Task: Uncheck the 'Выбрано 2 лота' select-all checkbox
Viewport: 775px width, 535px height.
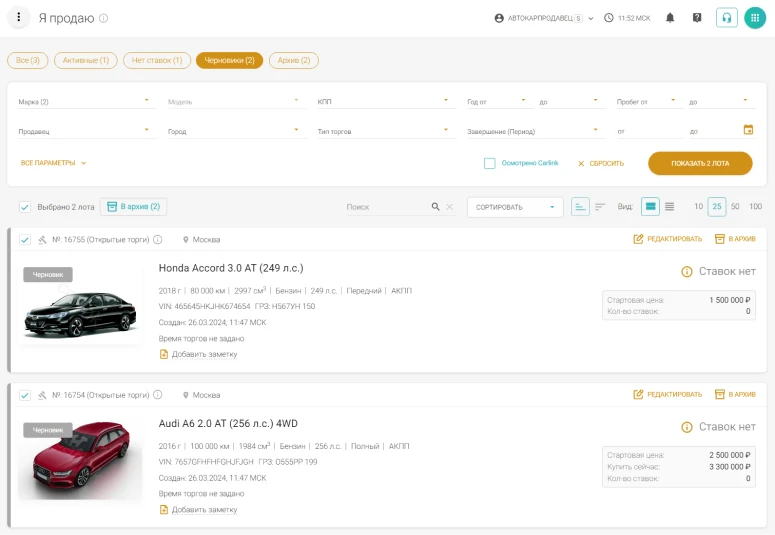Action: click(25, 207)
